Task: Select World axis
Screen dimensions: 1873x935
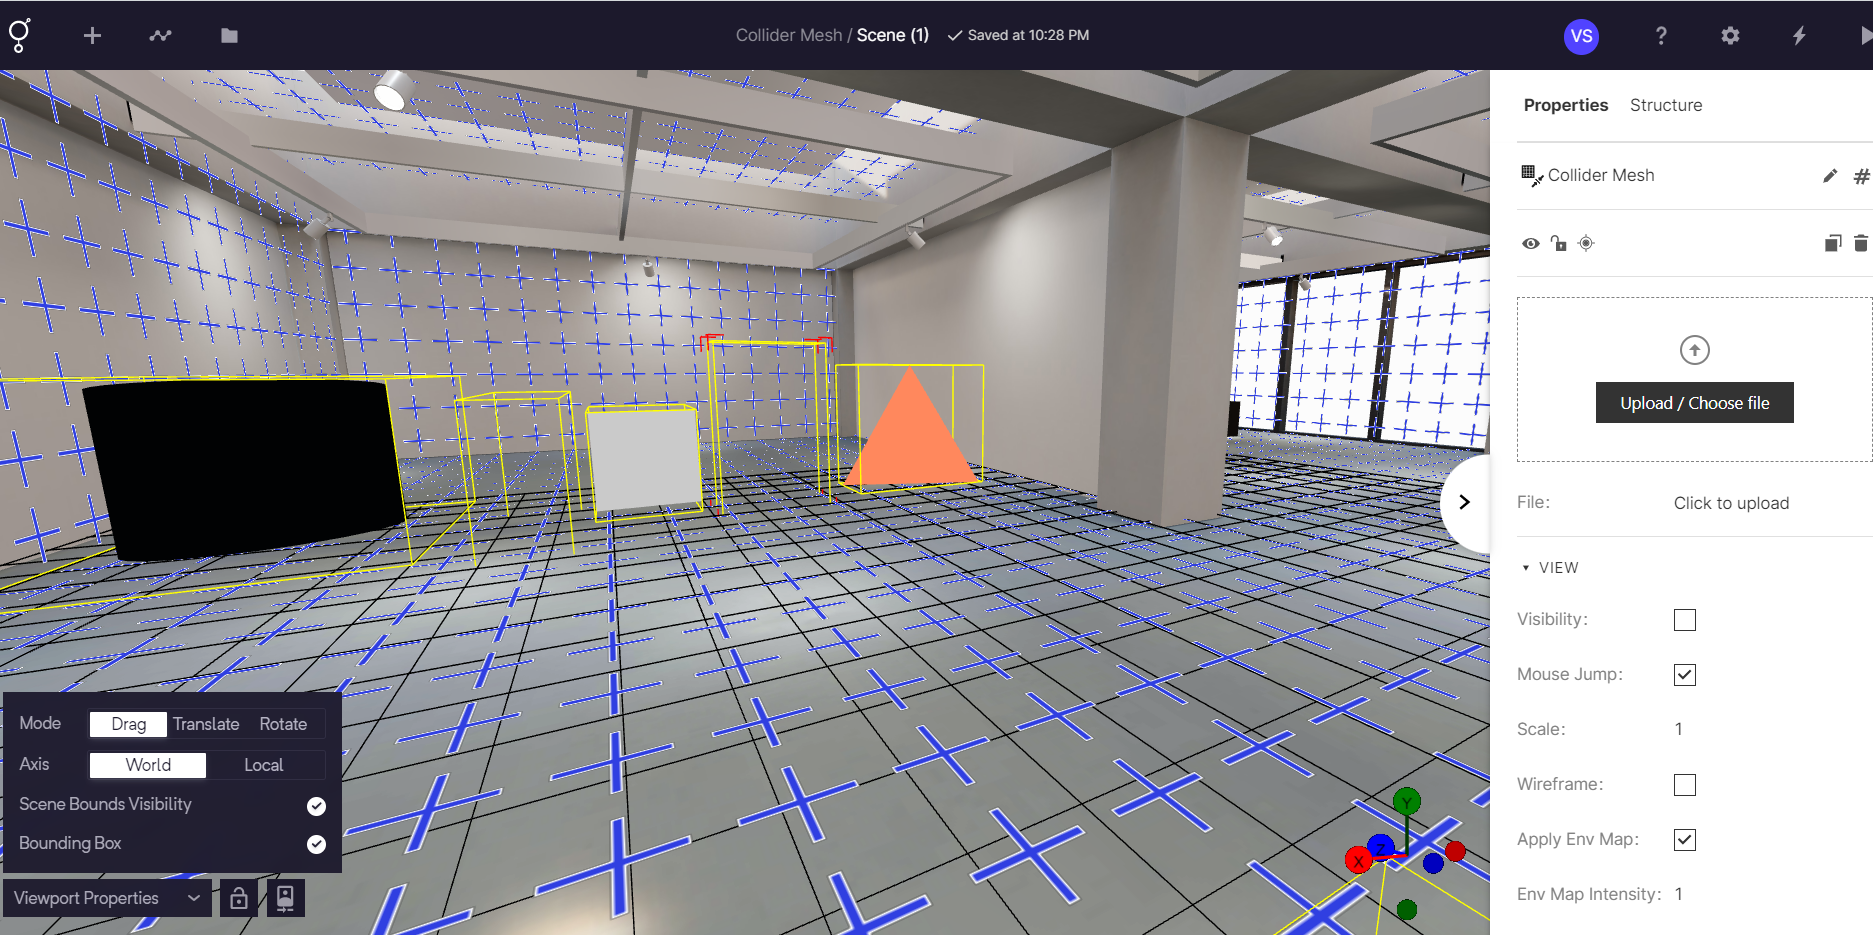Action: [x=148, y=765]
